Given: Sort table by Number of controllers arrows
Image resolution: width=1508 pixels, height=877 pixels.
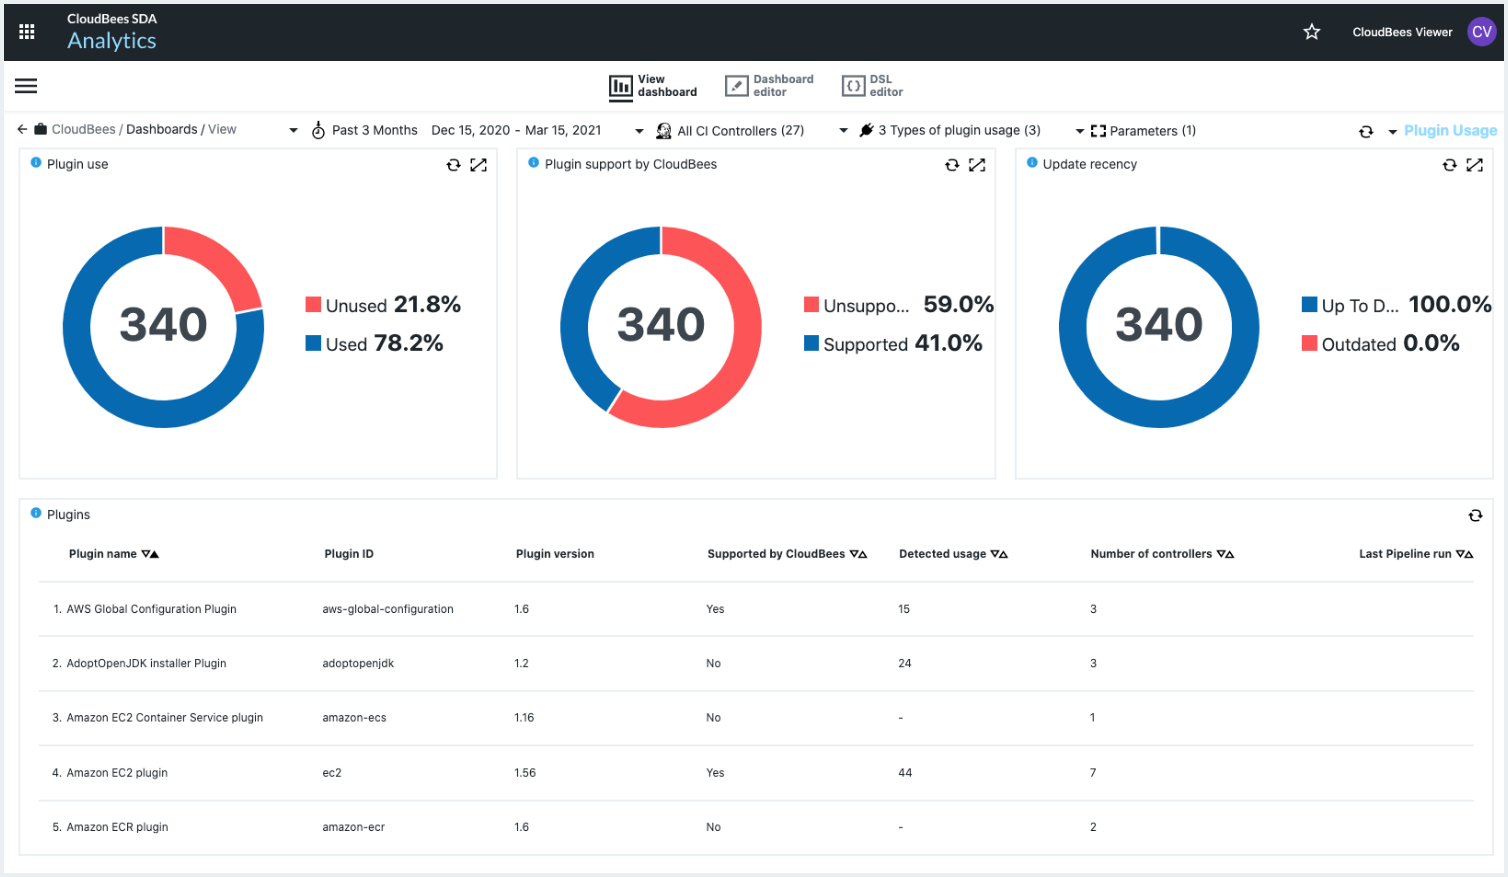Looking at the screenshot, I should coord(1225,554).
